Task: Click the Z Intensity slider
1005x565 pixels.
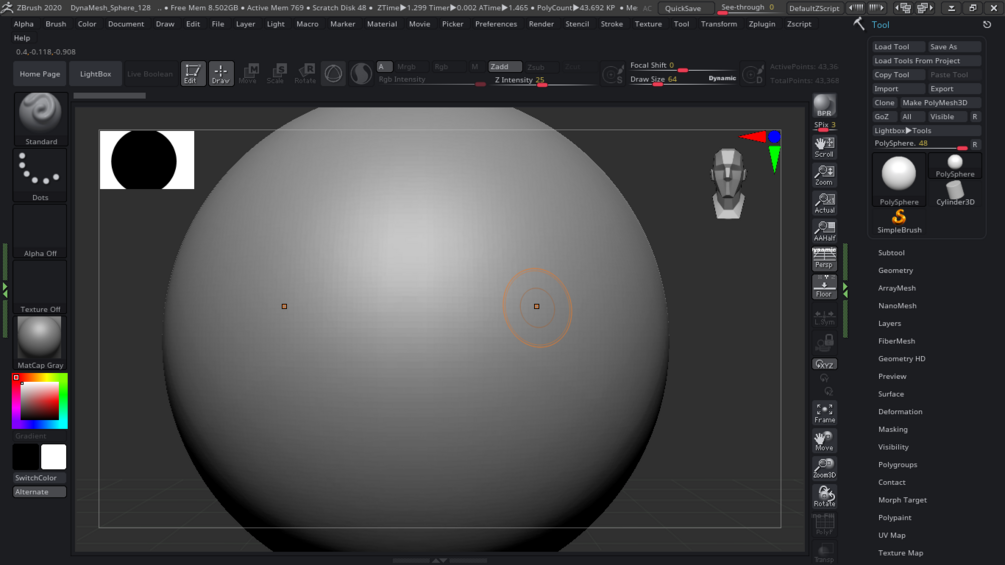Action: coord(544,81)
